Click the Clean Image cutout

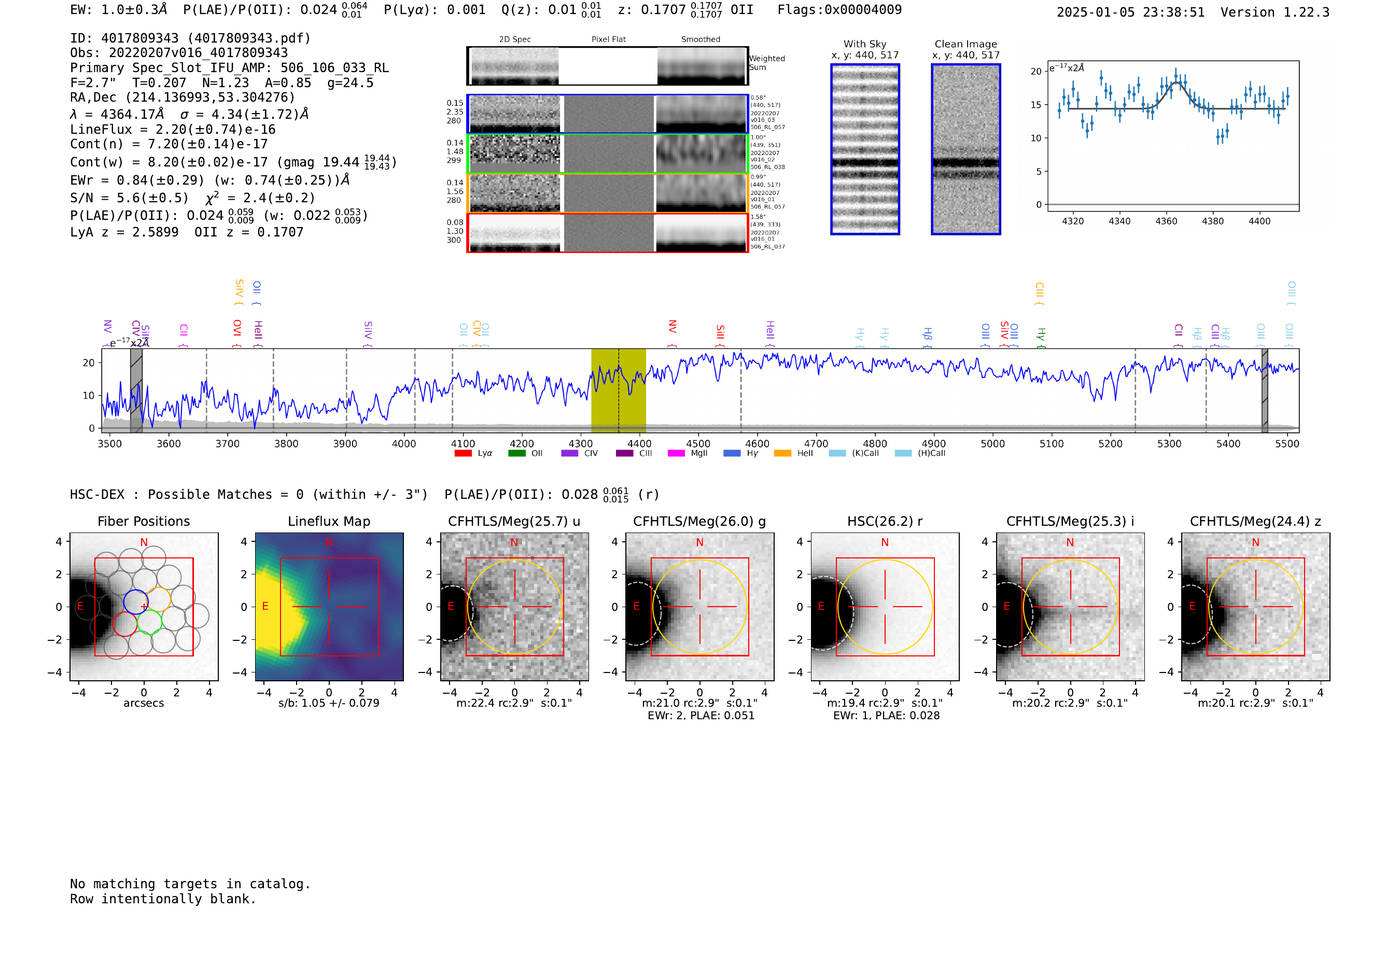click(966, 149)
